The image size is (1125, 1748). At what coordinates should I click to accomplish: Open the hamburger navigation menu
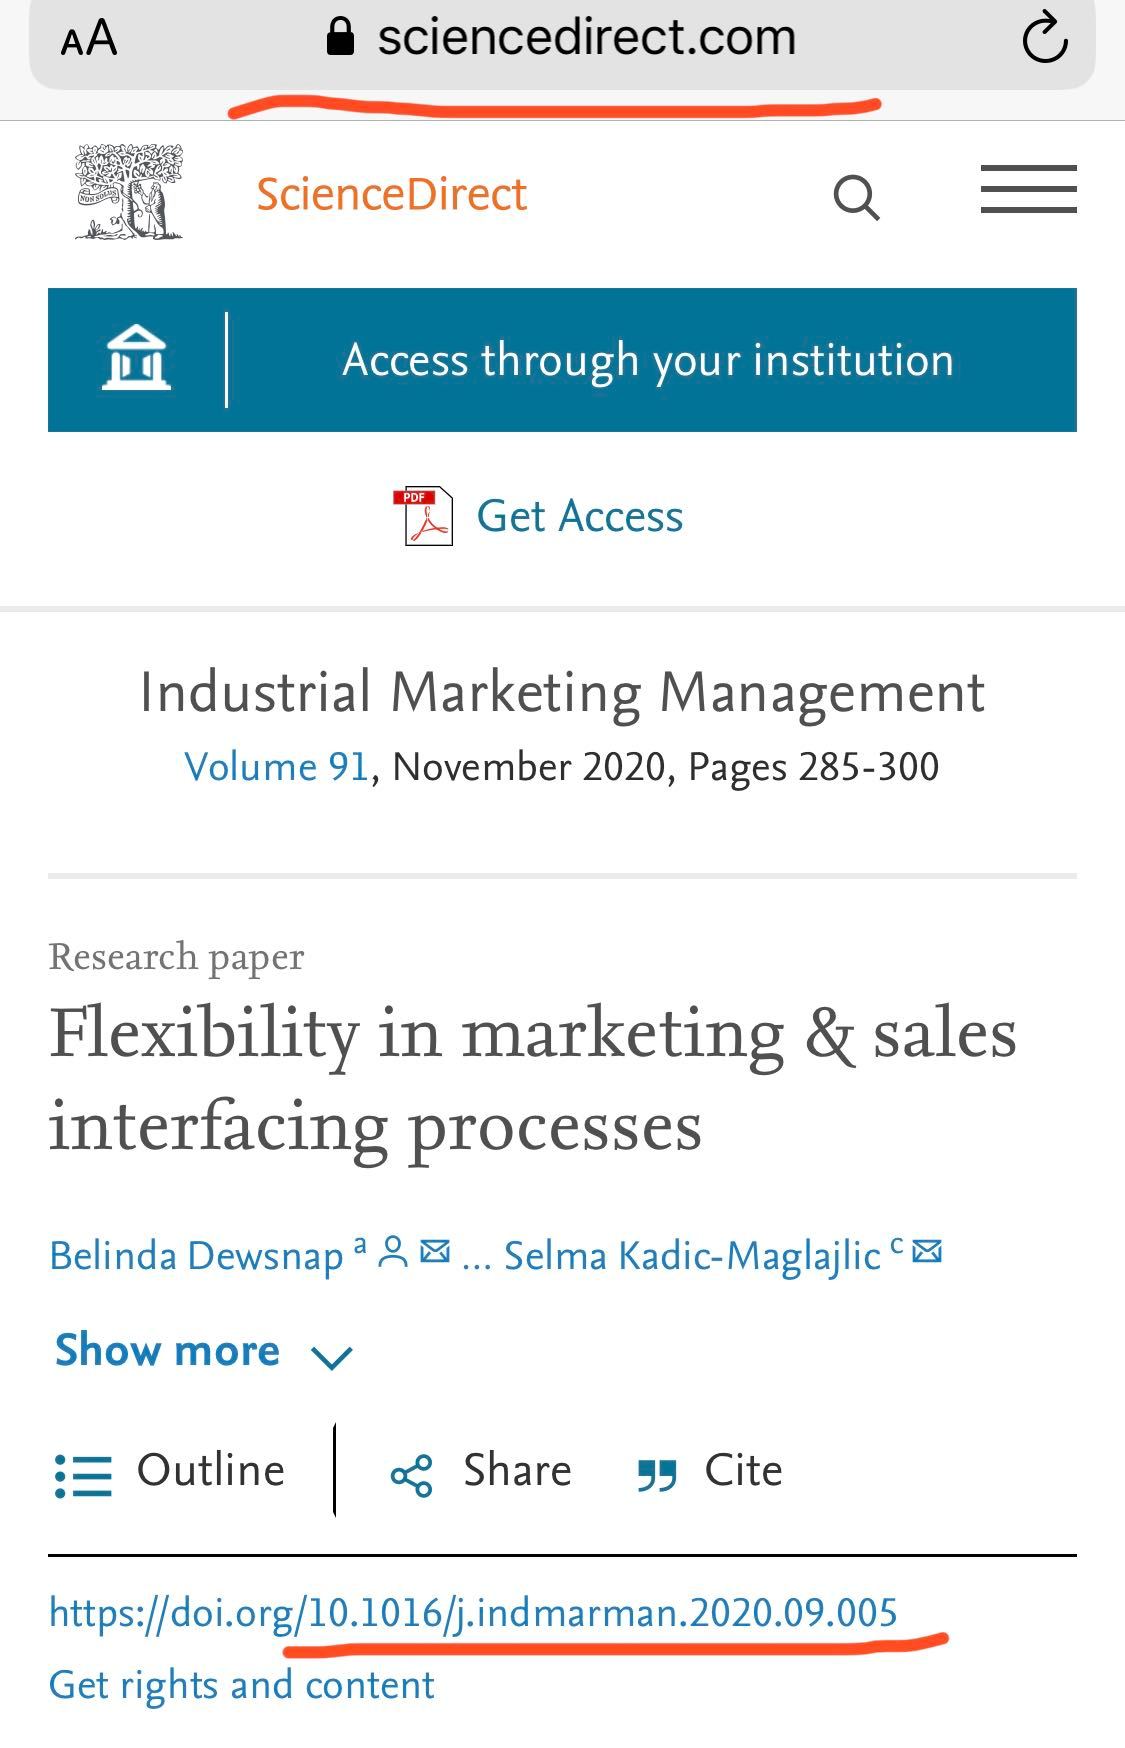tap(1028, 189)
